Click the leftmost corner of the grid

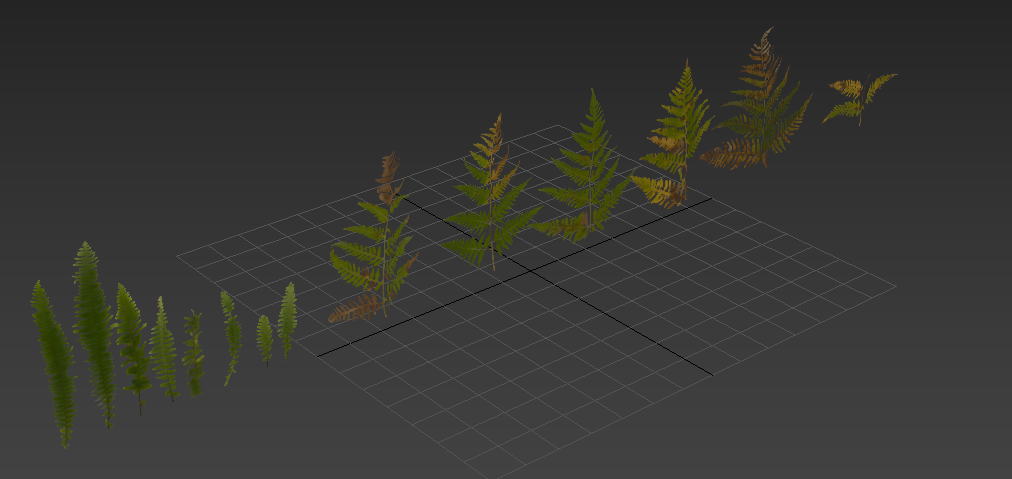click(178, 256)
